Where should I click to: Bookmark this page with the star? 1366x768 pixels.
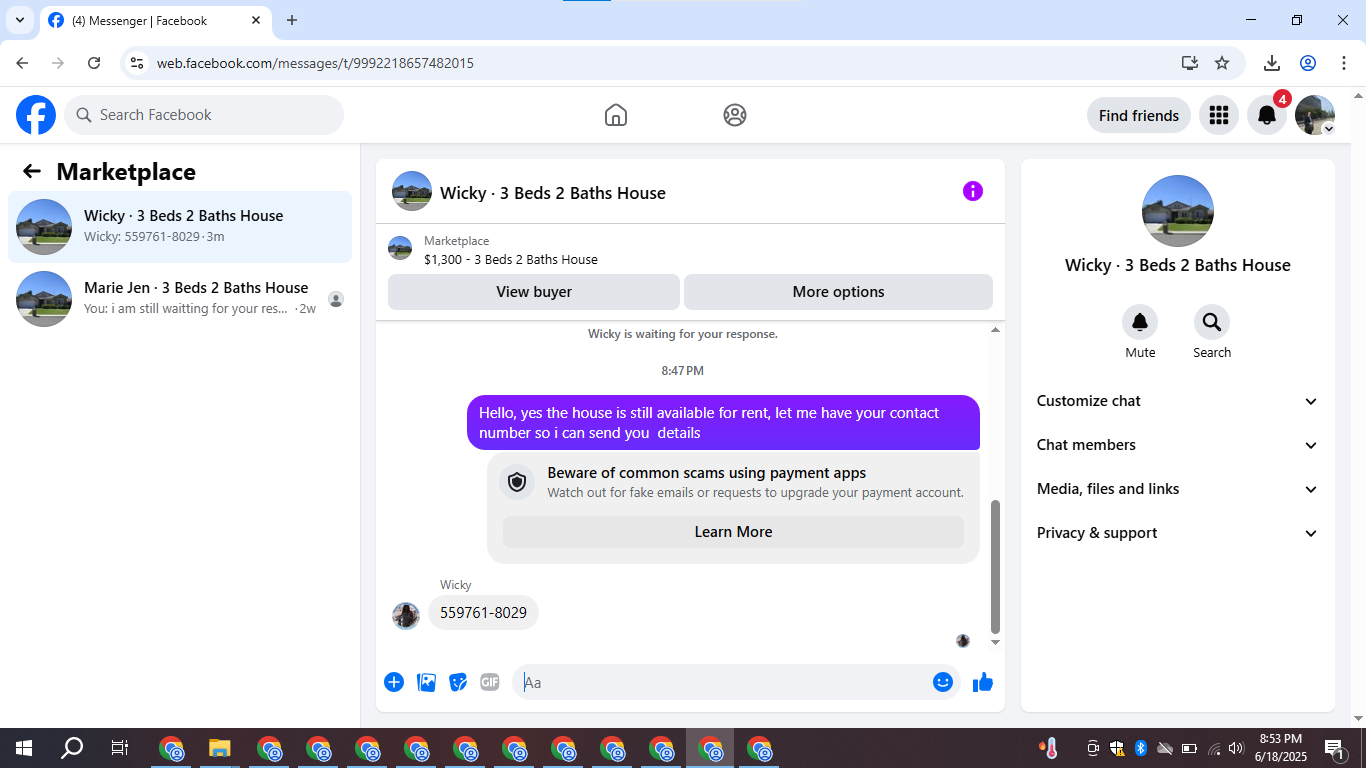coord(1222,63)
